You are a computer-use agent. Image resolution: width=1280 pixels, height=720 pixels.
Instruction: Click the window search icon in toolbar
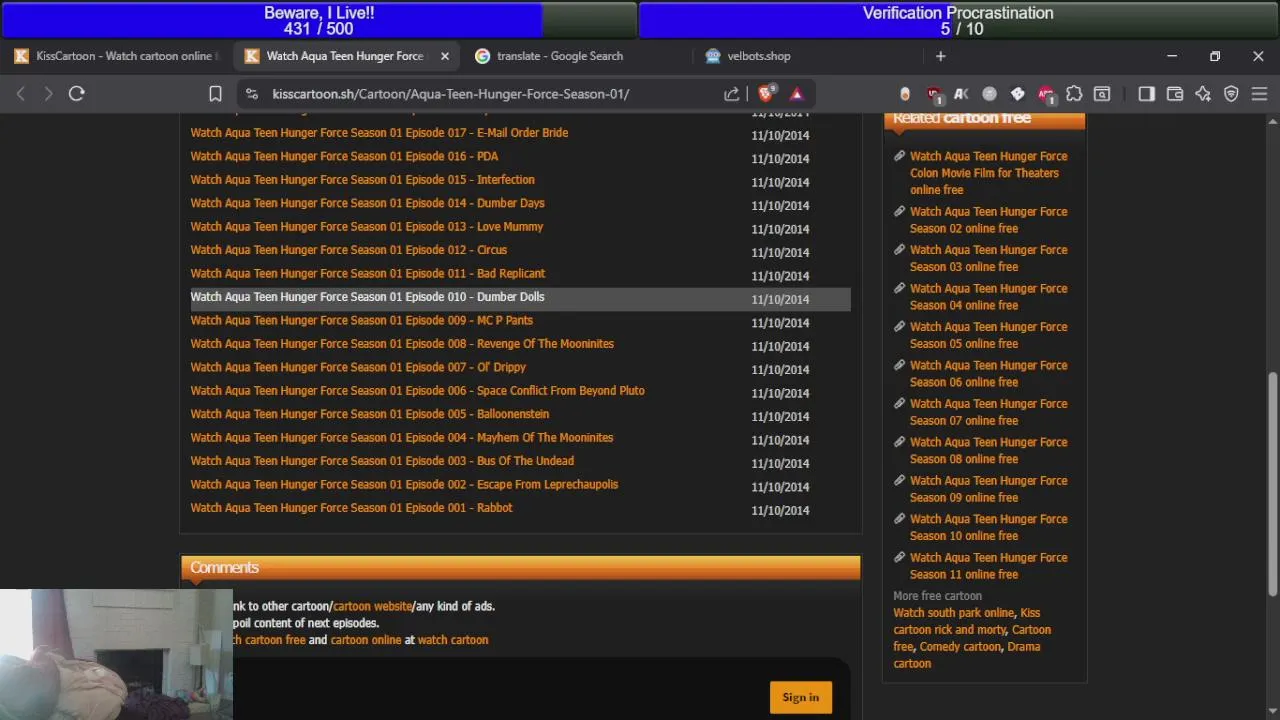coord(1102,94)
